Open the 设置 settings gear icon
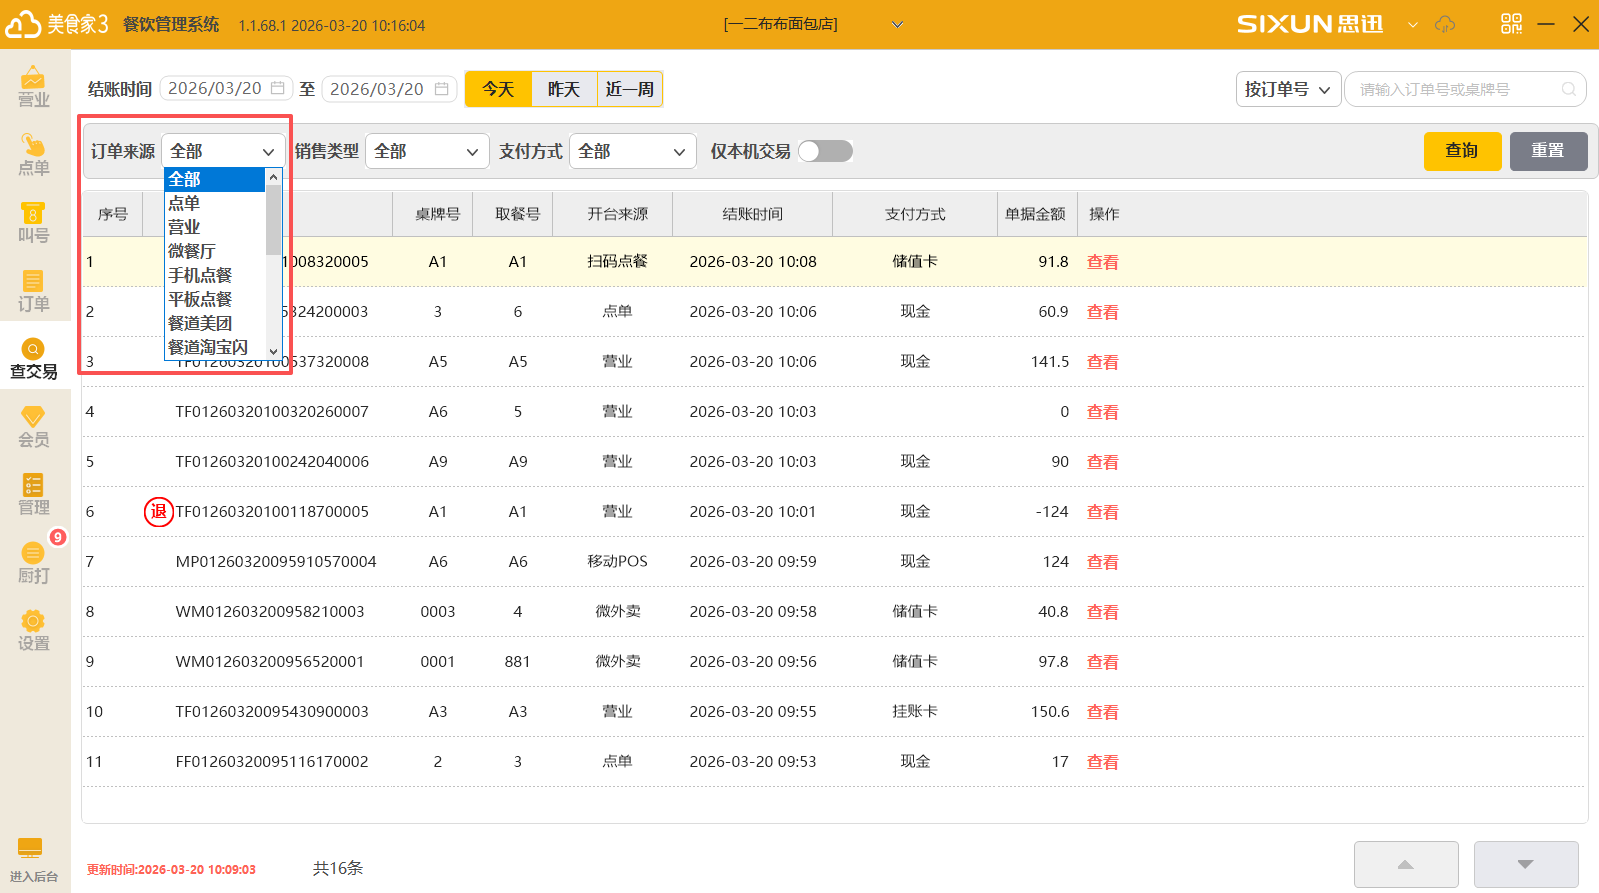Image resolution: width=1599 pixels, height=893 pixels. [x=33, y=630]
